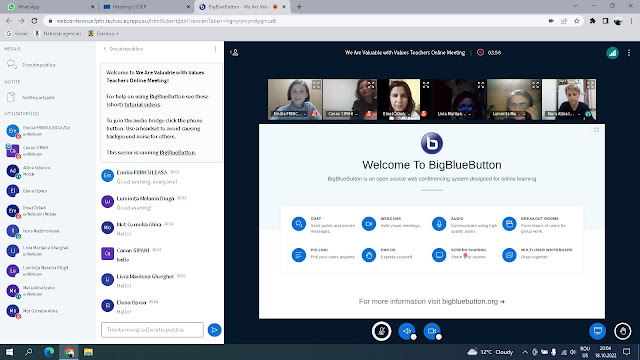Click the share screen icon
This screenshot has width=640, height=360.
point(598,331)
